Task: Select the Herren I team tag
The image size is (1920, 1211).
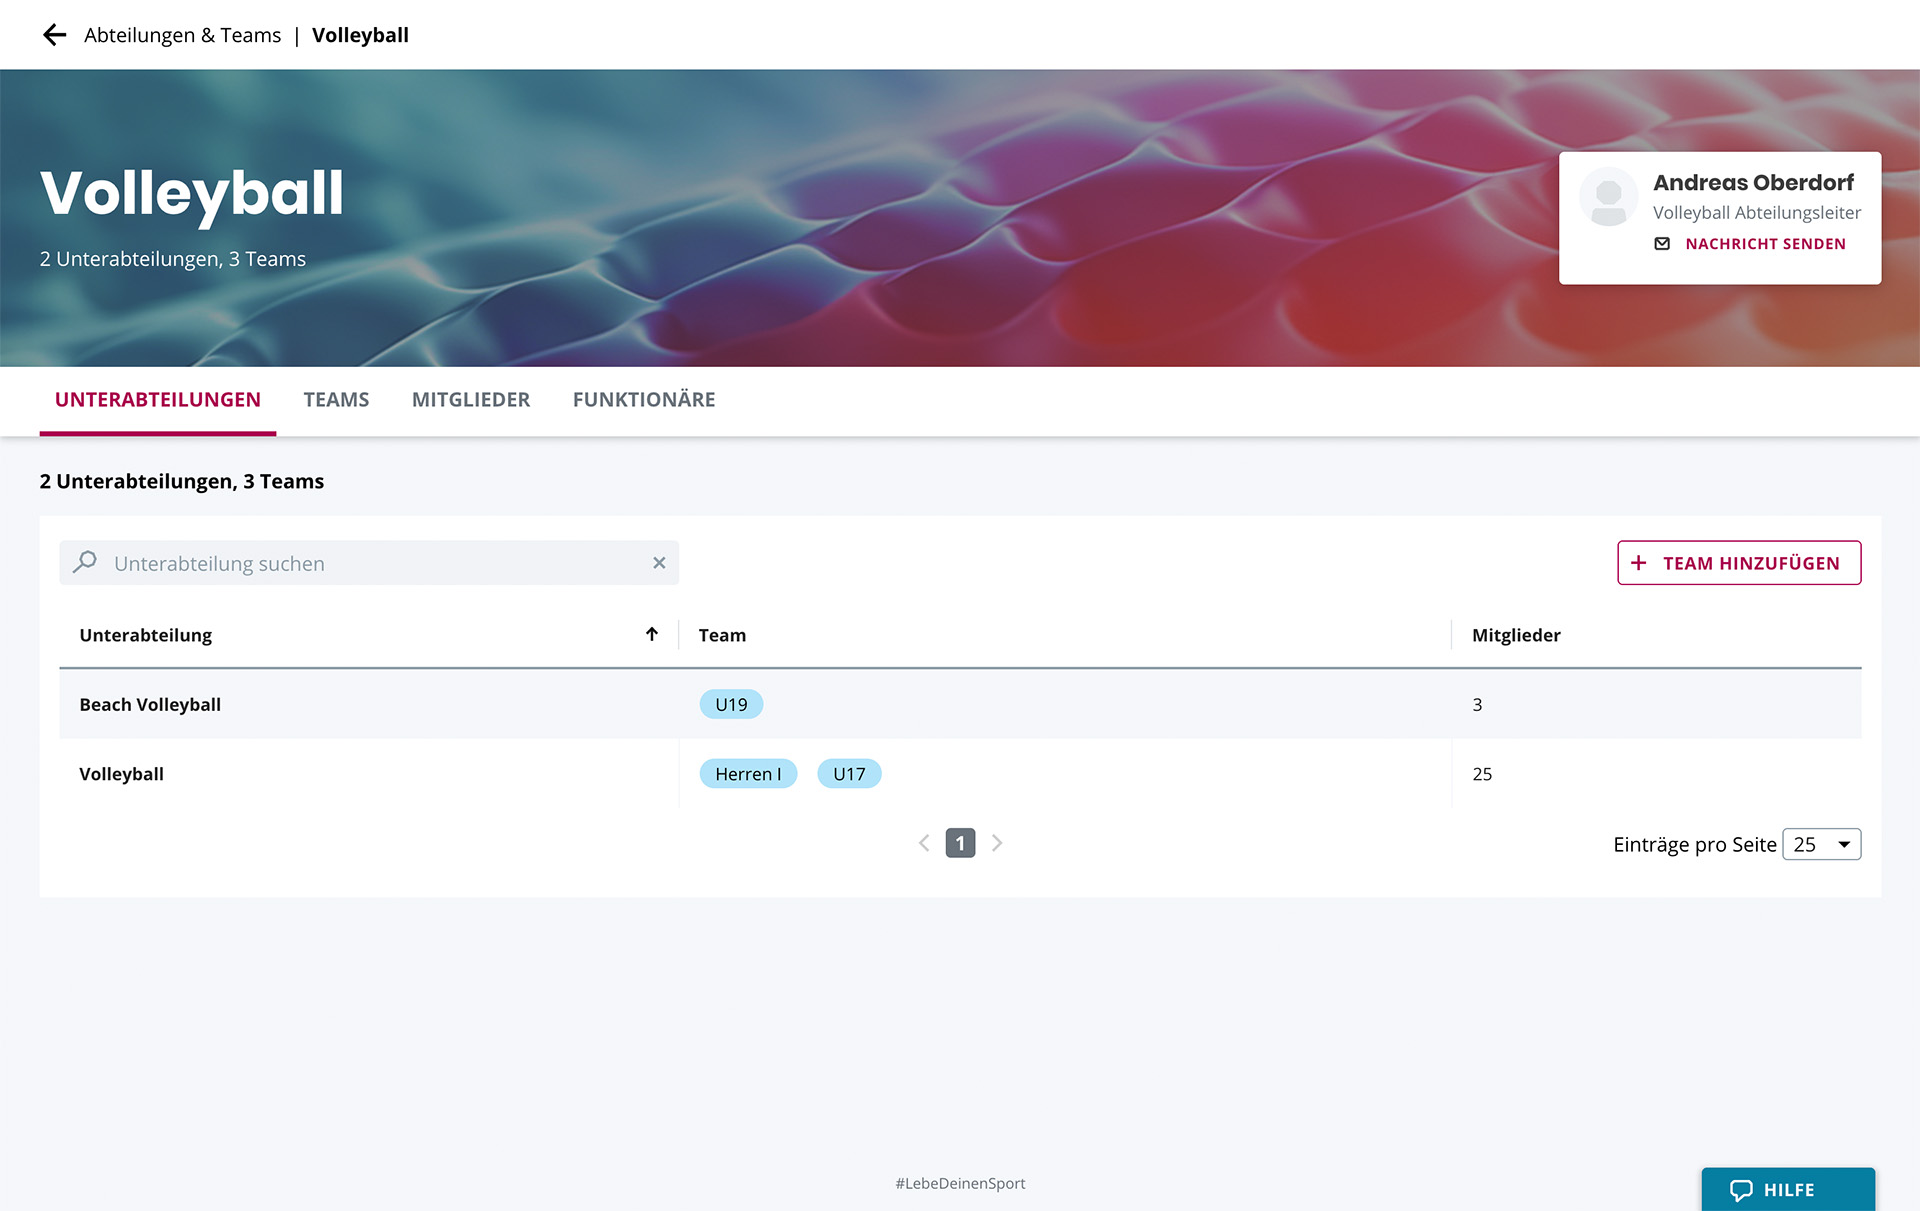Action: pos(747,774)
